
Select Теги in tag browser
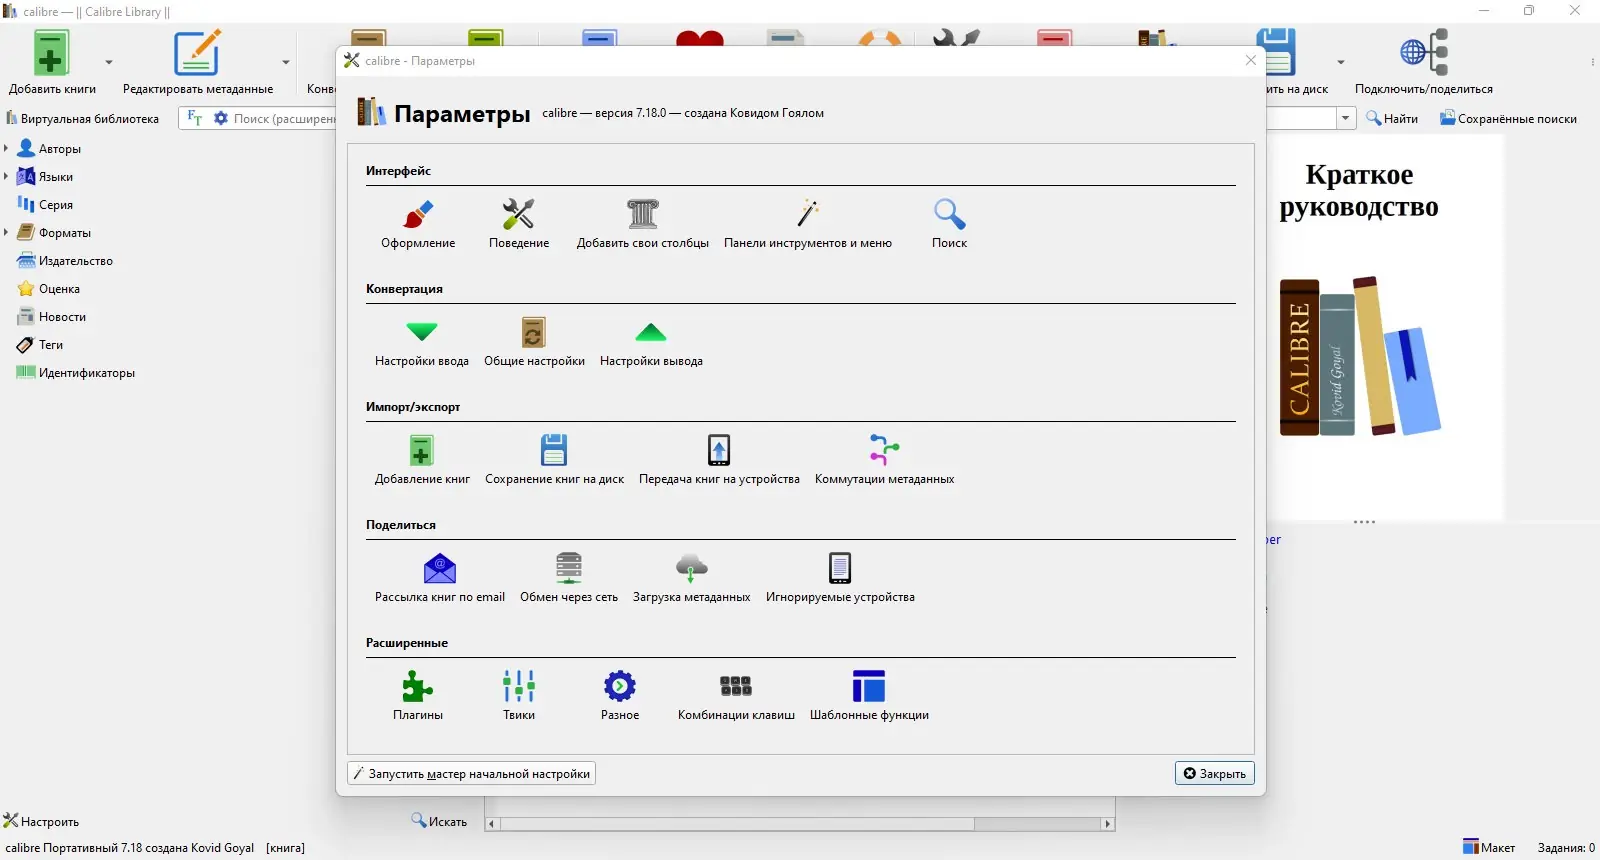tap(41, 344)
